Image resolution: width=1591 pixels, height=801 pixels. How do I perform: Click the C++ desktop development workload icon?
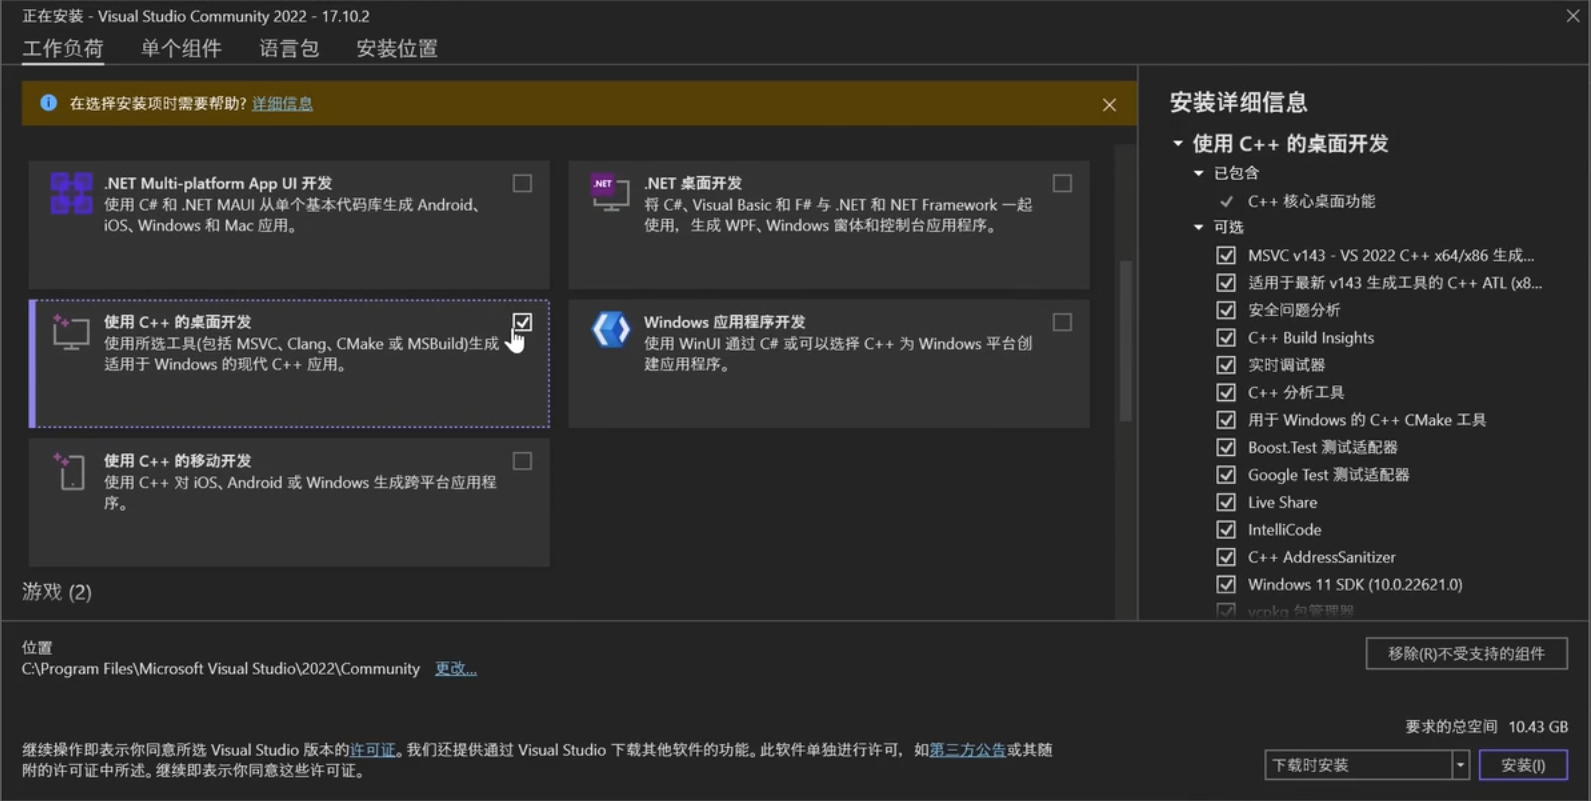[x=71, y=332]
